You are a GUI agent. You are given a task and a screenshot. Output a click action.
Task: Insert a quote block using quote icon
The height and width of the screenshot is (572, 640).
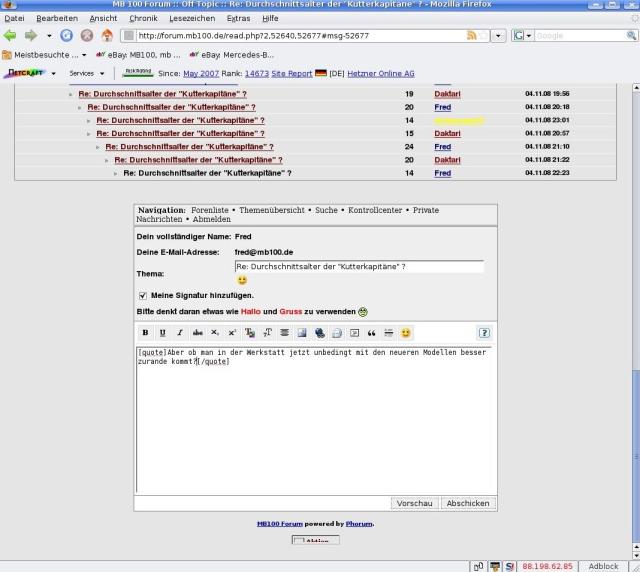[371, 333]
